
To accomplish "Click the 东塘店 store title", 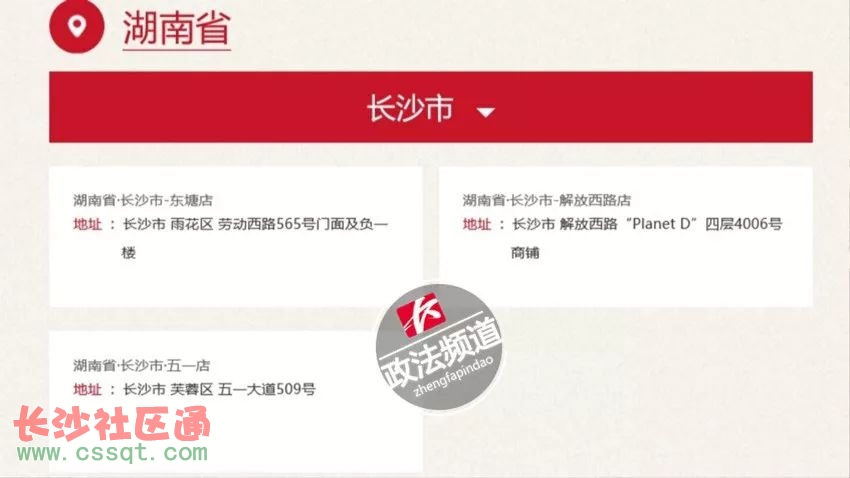I will coord(143,201).
